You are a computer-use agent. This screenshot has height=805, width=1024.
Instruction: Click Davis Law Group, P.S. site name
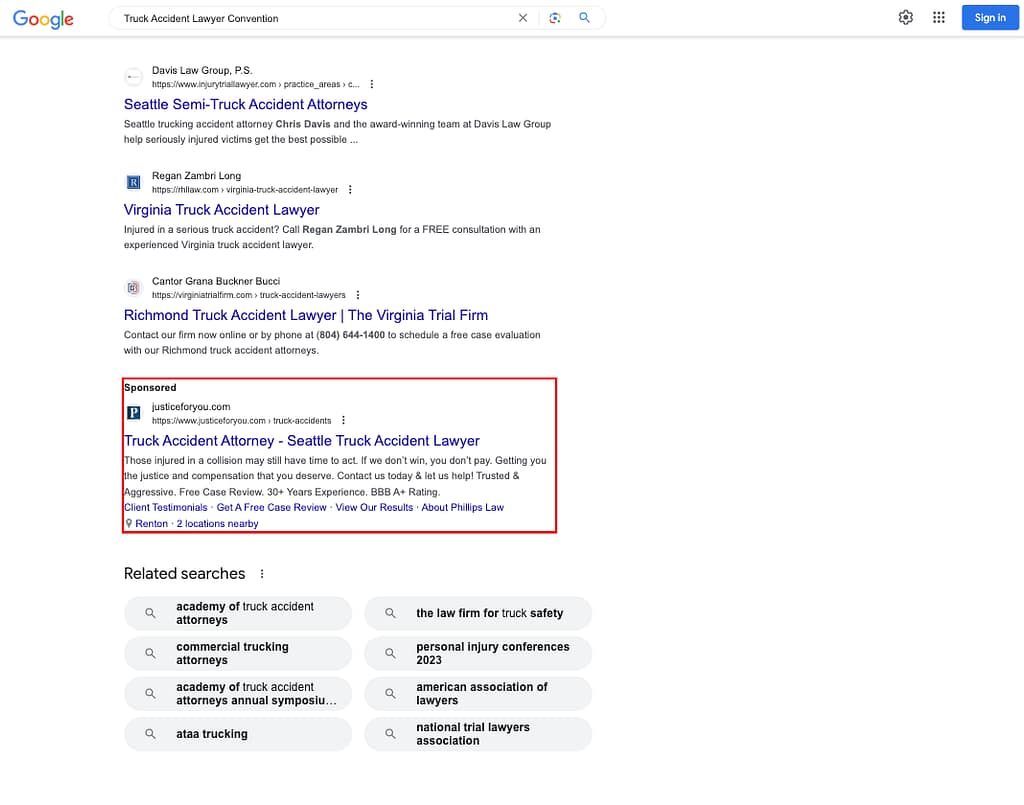202,71
